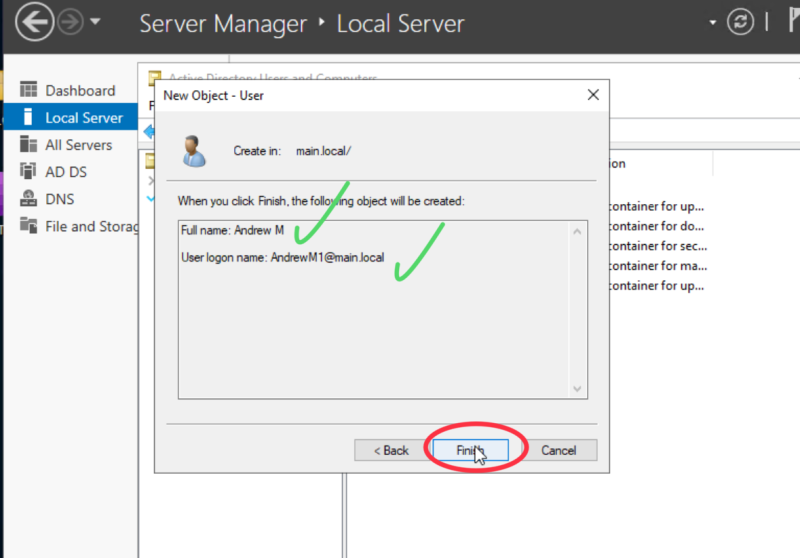Click the Server Manager back arrow
The width and height of the screenshot is (800, 558).
[x=34, y=23]
